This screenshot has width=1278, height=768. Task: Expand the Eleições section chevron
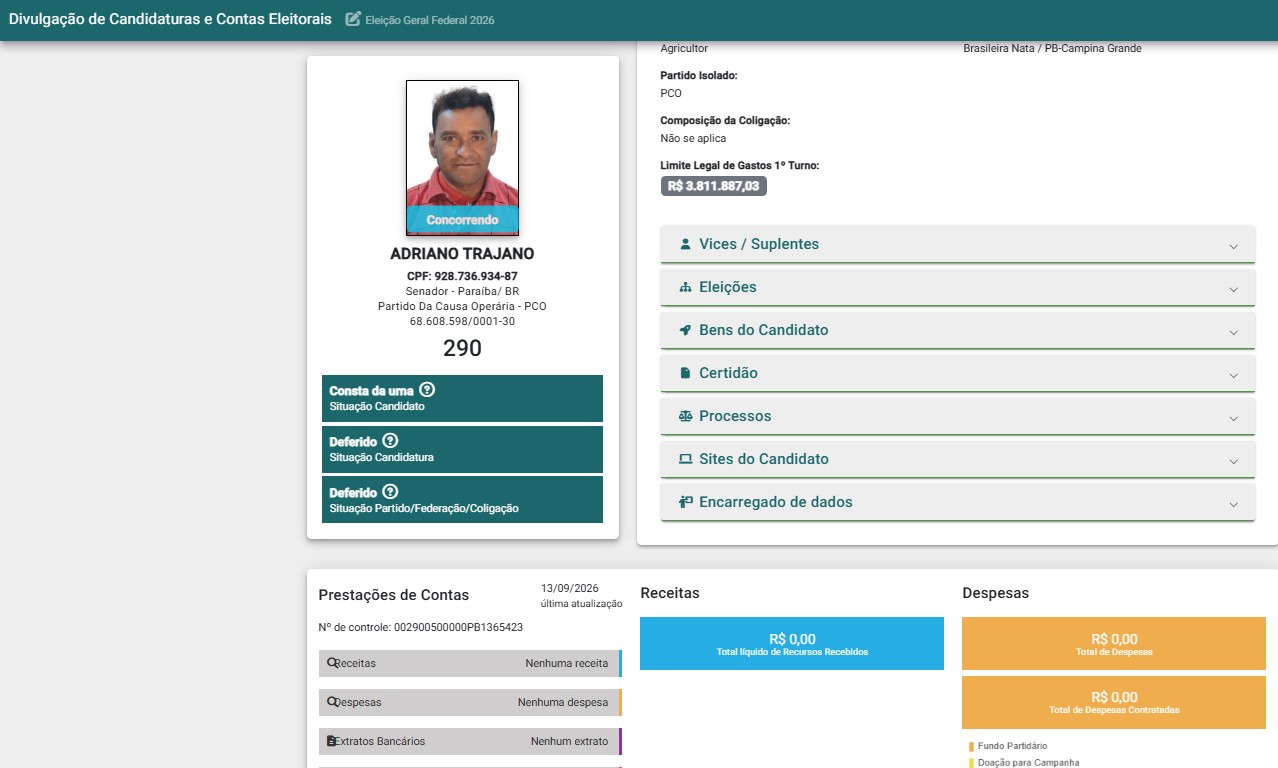pos(1233,289)
